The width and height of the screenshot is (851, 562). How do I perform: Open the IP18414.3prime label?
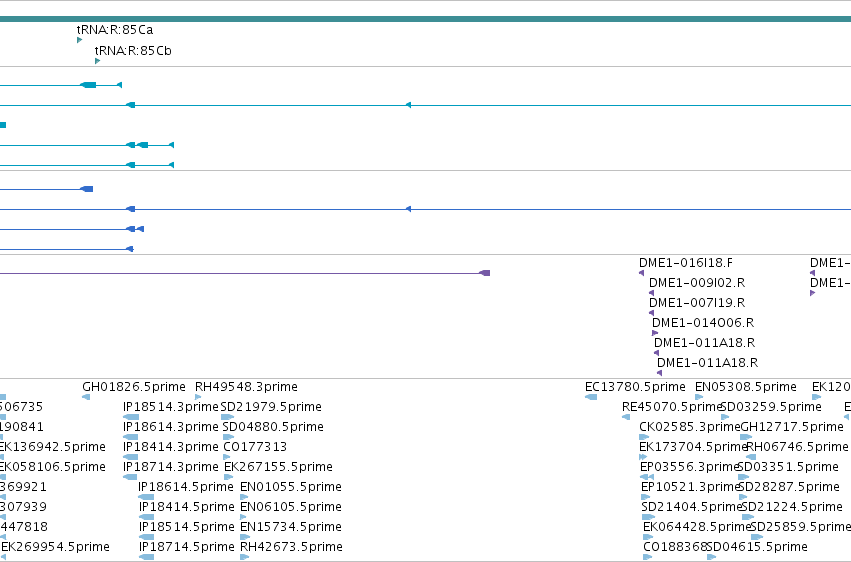170,447
